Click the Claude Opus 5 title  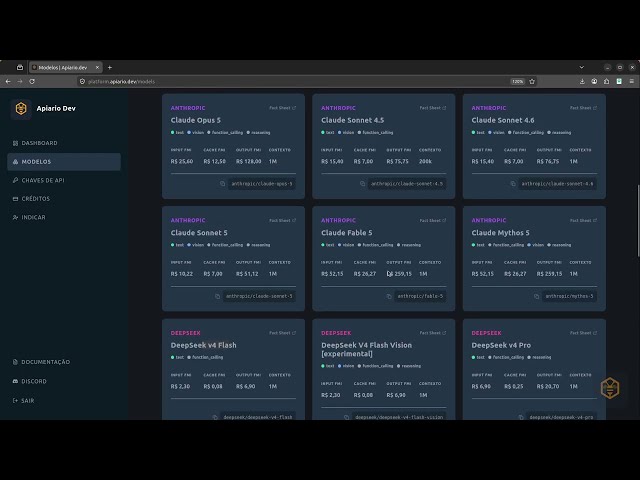(196, 120)
